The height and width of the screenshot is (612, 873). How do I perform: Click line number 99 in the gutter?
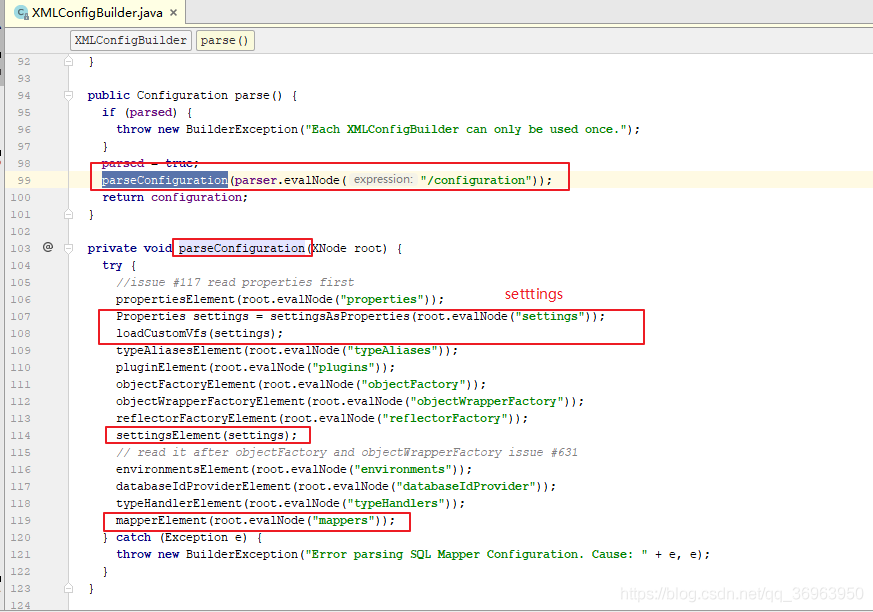[x=24, y=180]
